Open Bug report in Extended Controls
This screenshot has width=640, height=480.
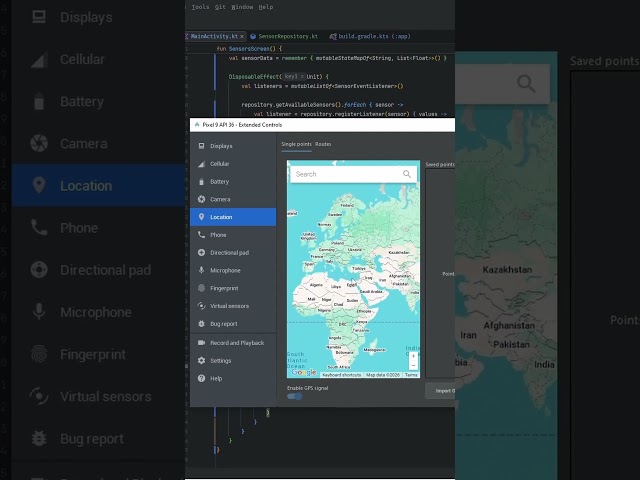click(233, 324)
